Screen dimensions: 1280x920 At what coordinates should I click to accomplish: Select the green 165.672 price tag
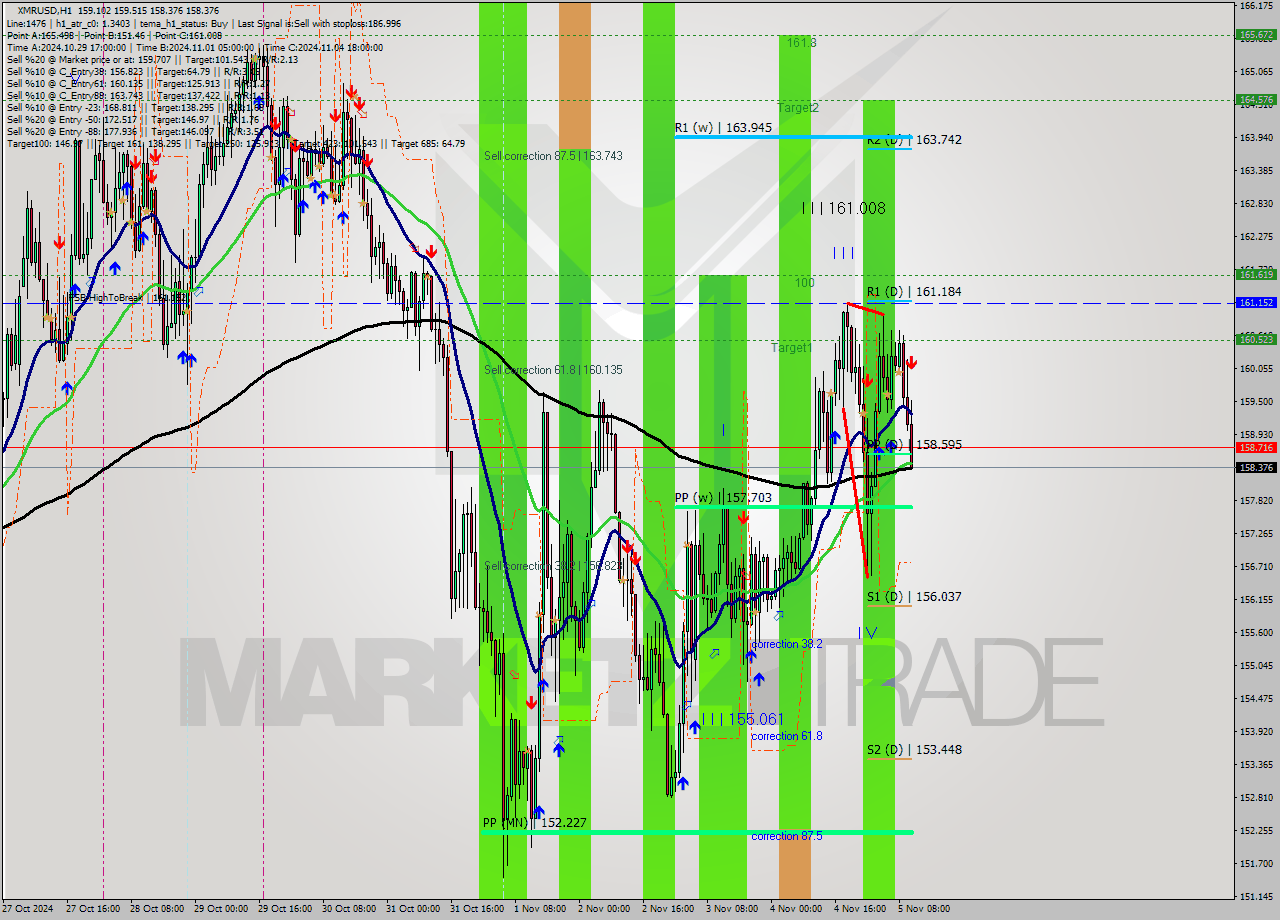(x=1256, y=35)
